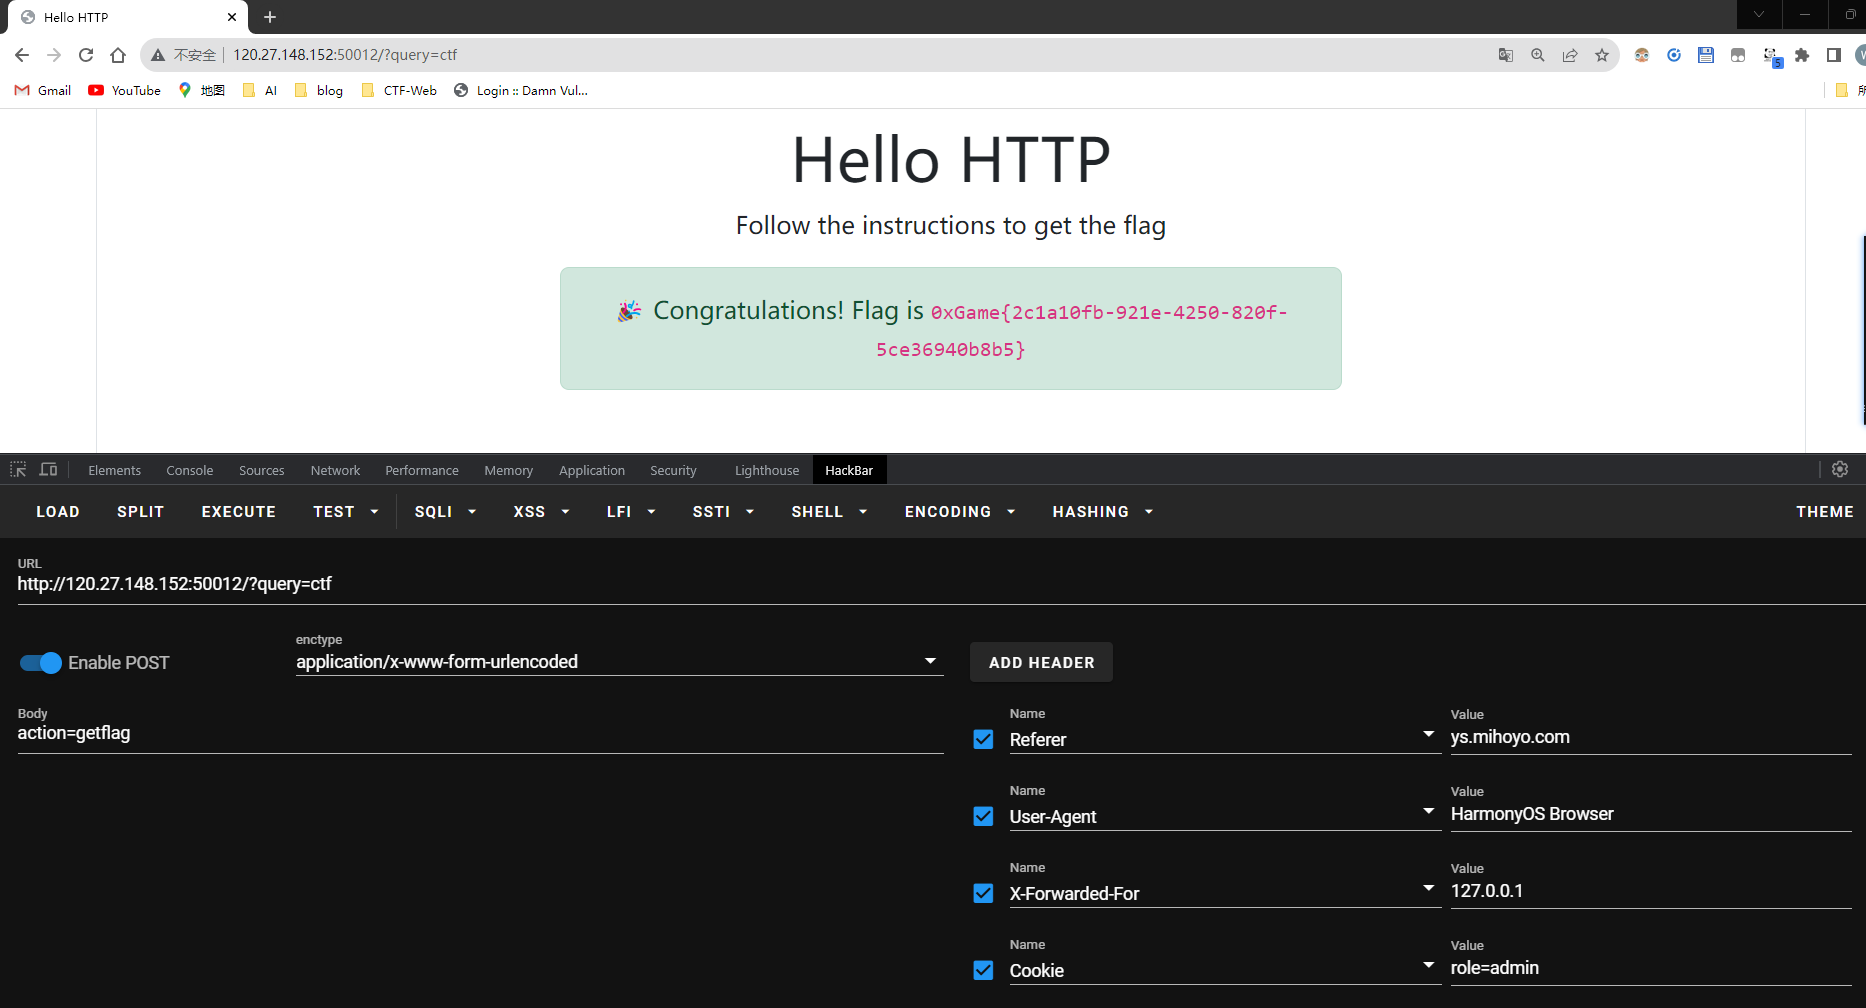Image resolution: width=1866 pixels, height=1008 pixels.
Task: Open the face-with-goggles extension icon
Action: tap(1642, 55)
